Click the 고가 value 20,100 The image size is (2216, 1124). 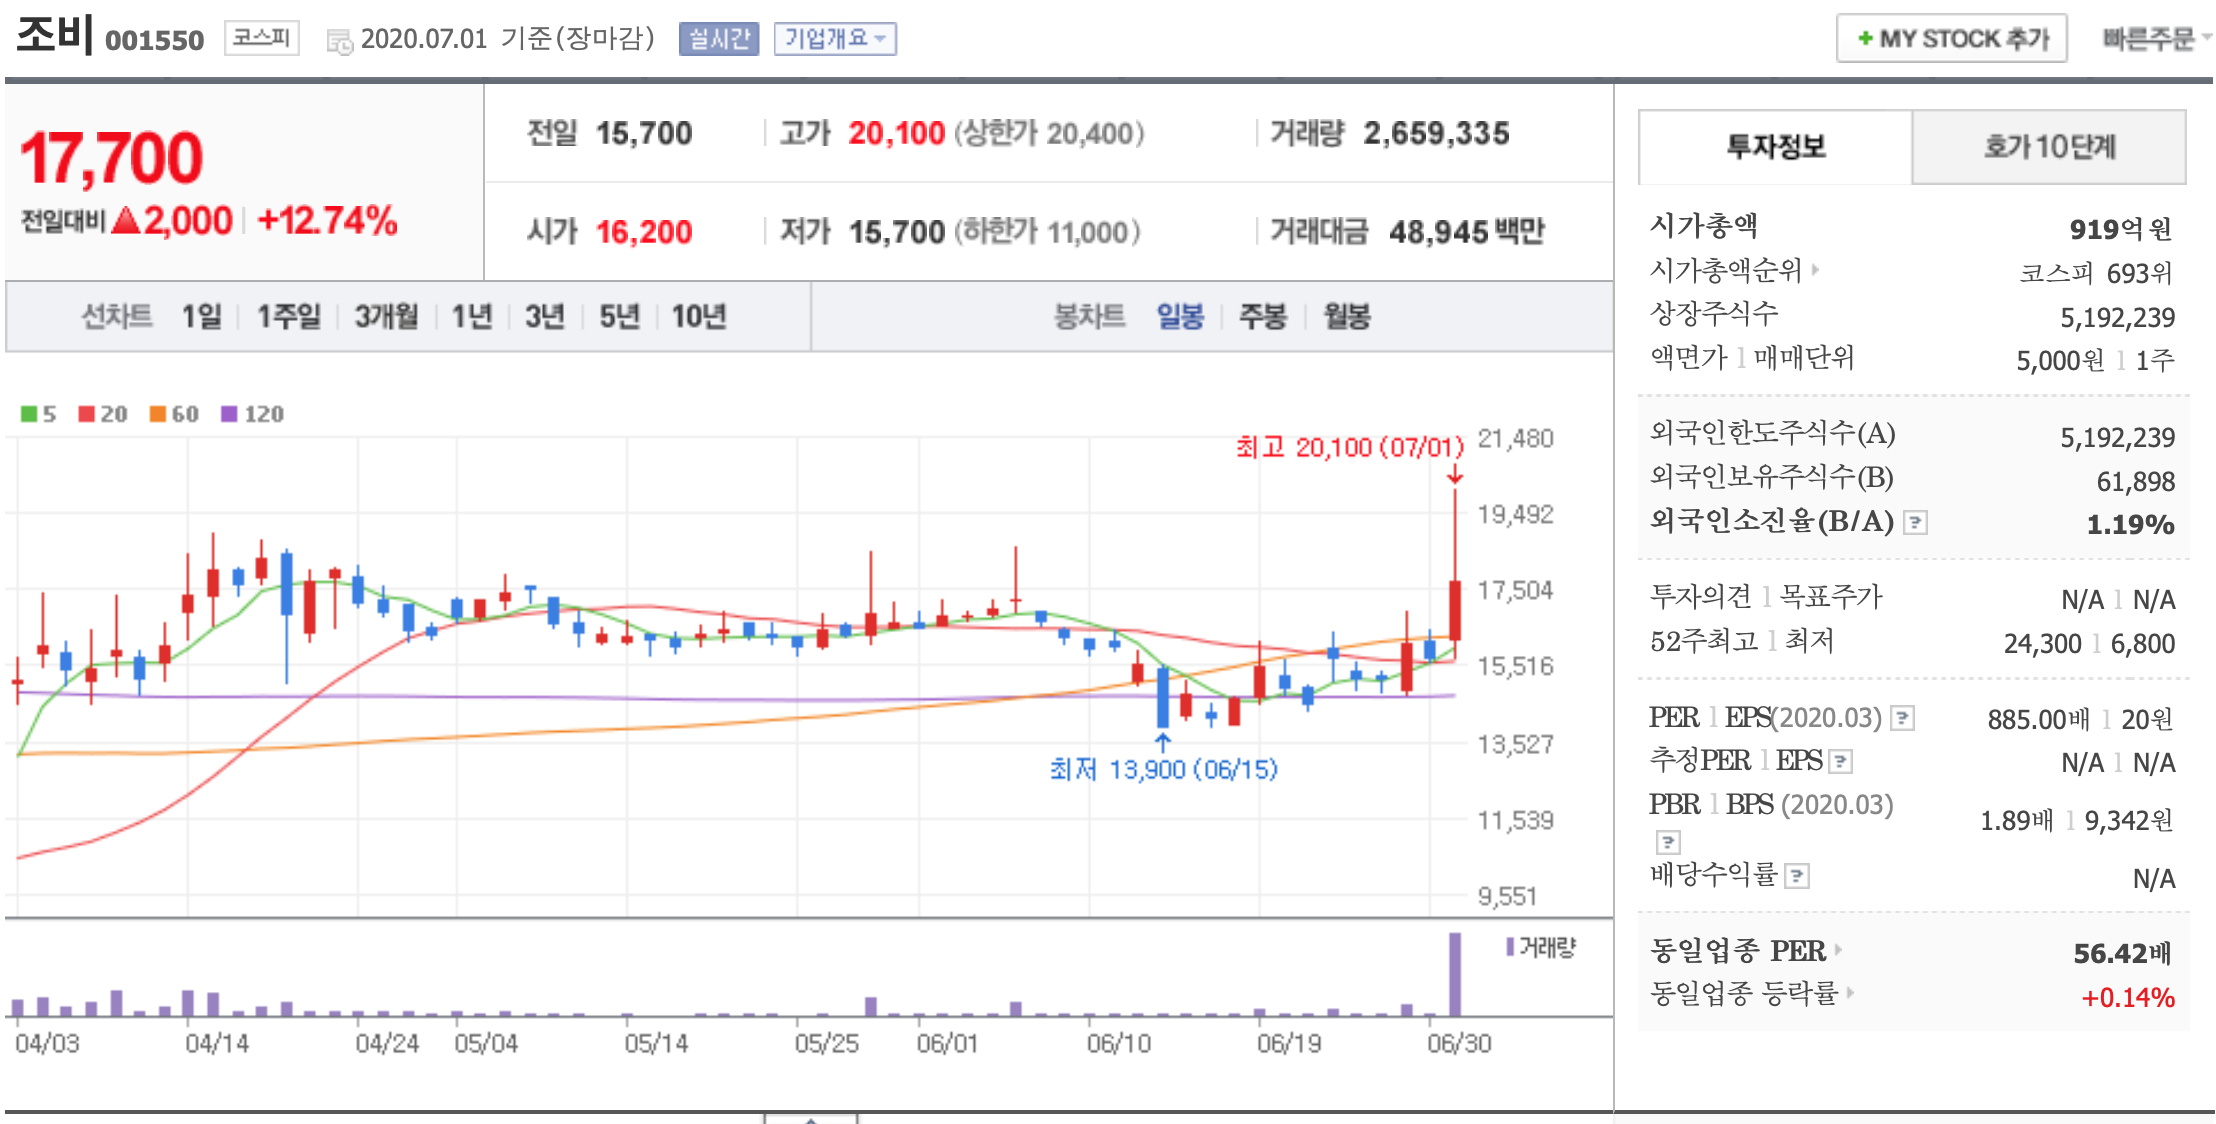896,133
